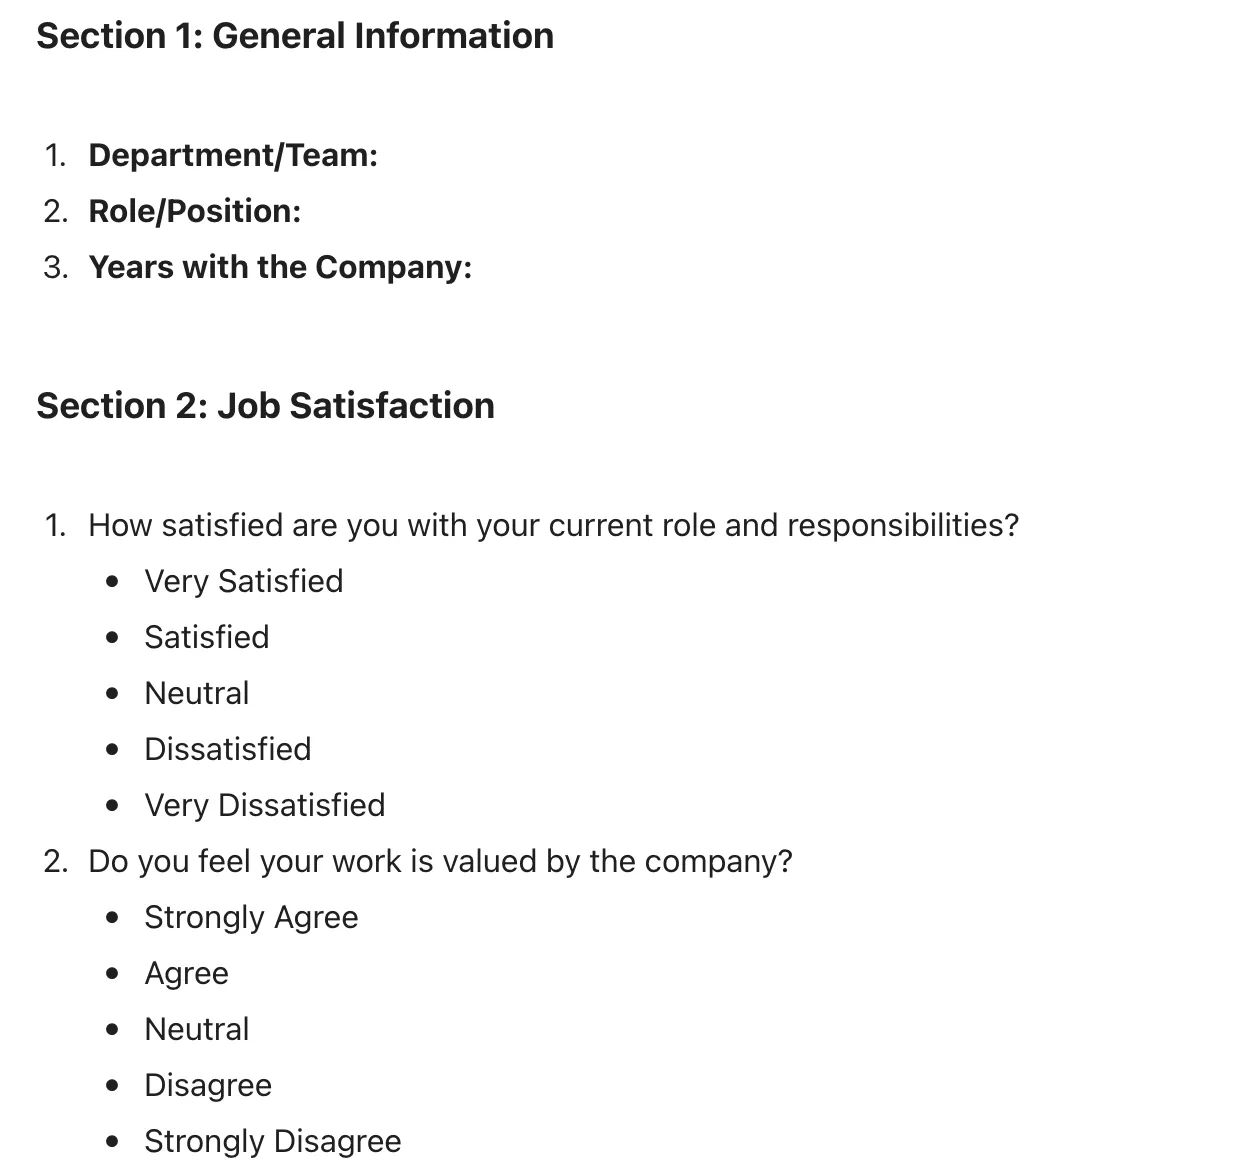The height and width of the screenshot is (1164, 1252).
Task: Choose the Dissatisfied option
Action: [228, 749]
